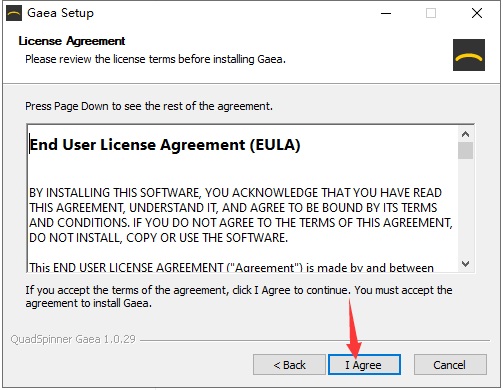Click the End User License Agreement heading
This screenshot has width=503, height=390.
click(165, 145)
